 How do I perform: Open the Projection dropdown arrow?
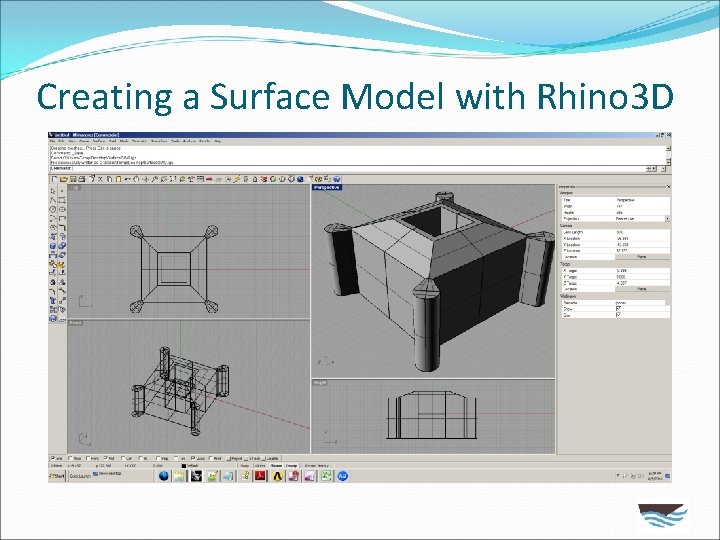pos(668,219)
